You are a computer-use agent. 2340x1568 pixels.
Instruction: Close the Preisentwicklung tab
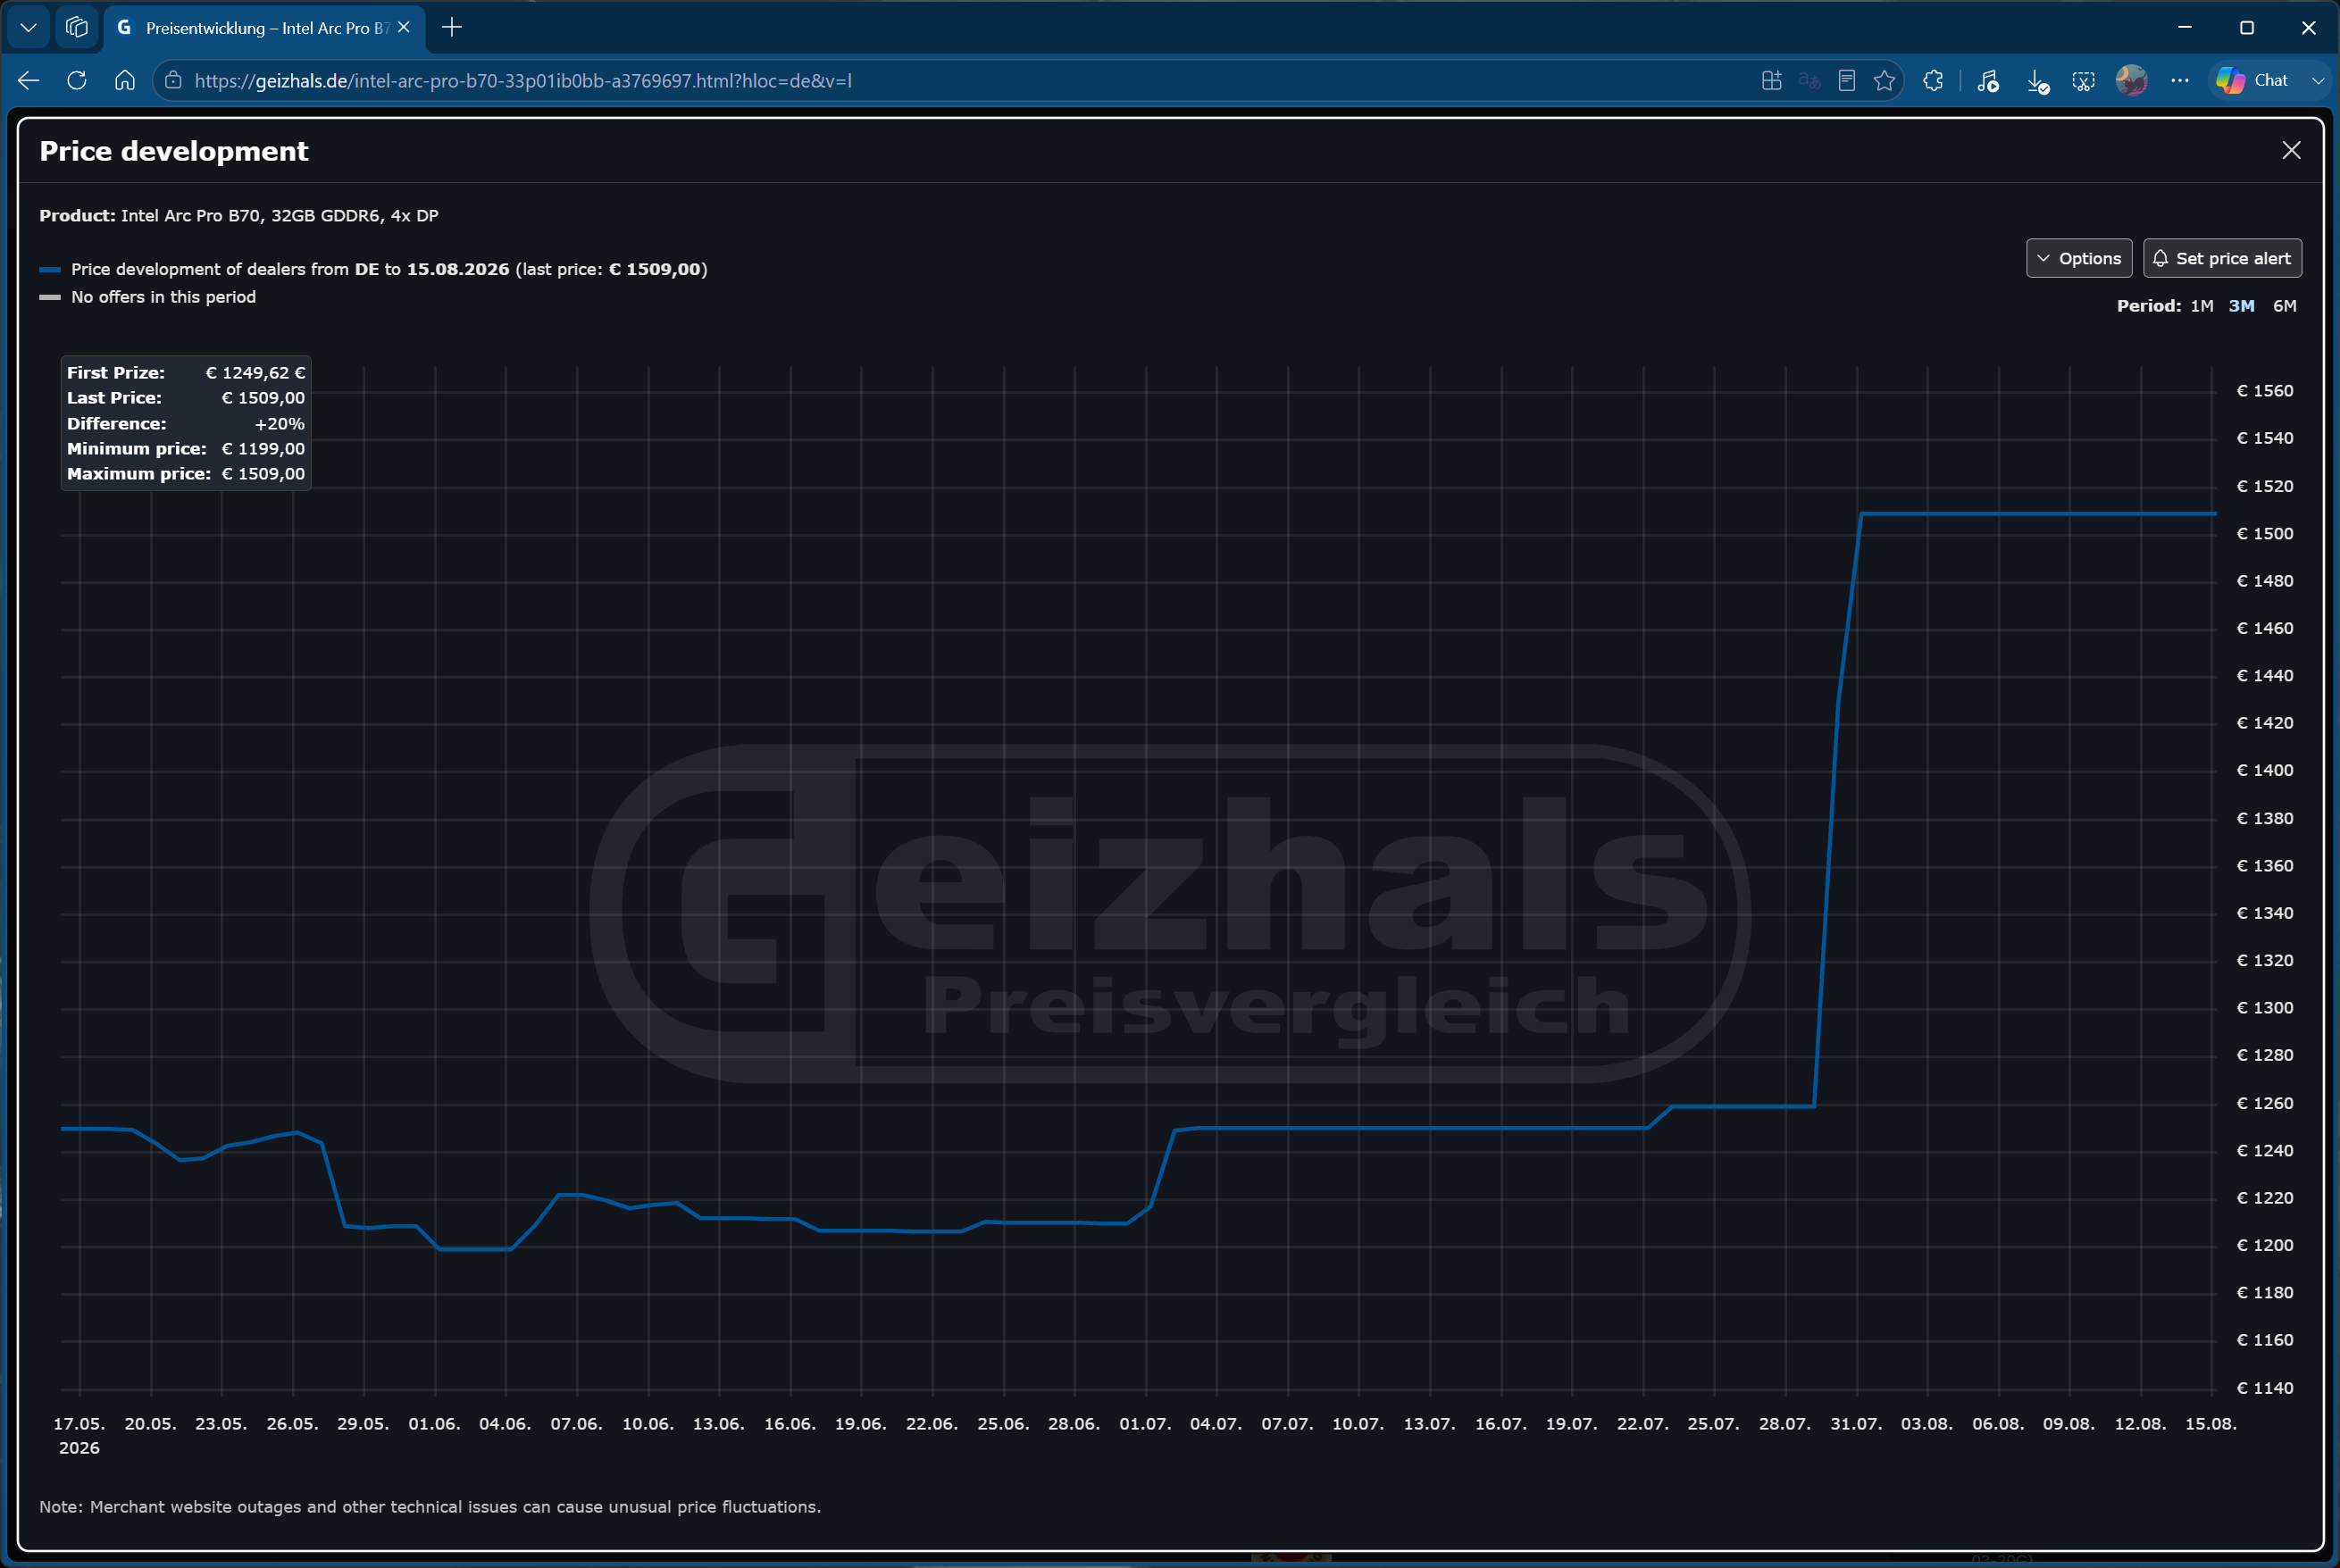403,28
